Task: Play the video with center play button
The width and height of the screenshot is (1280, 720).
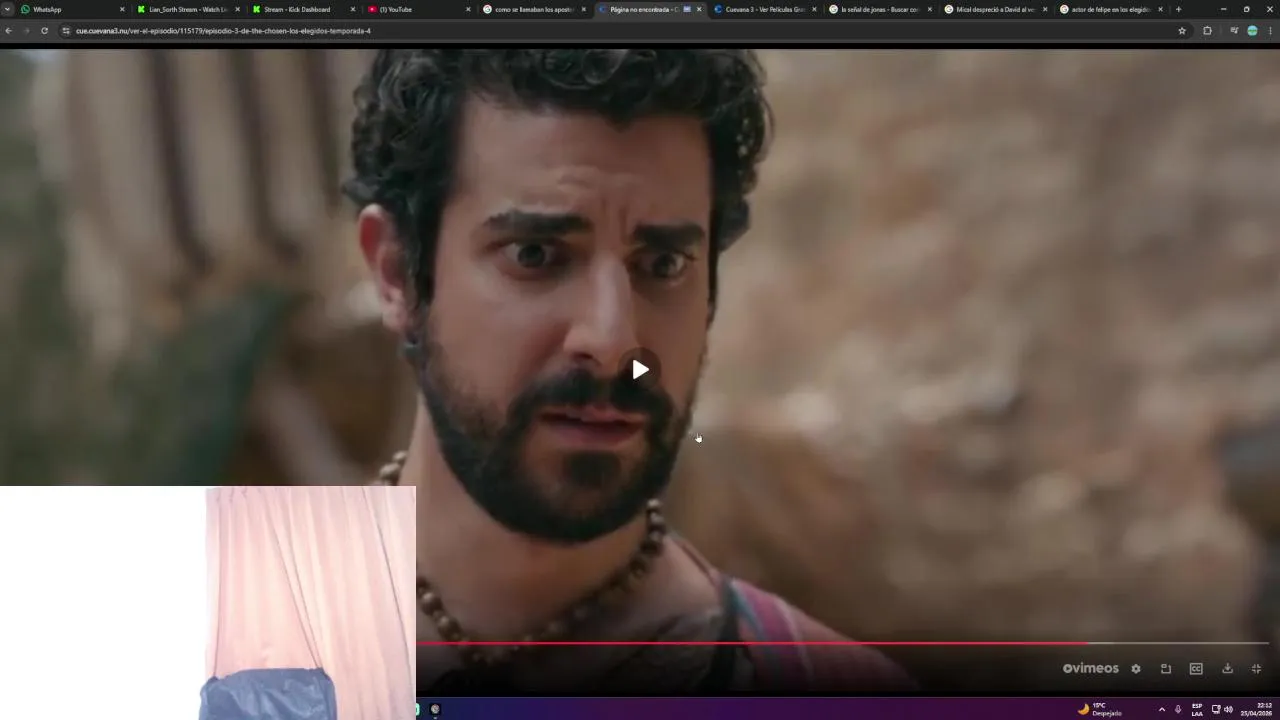Action: [x=640, y=370]
